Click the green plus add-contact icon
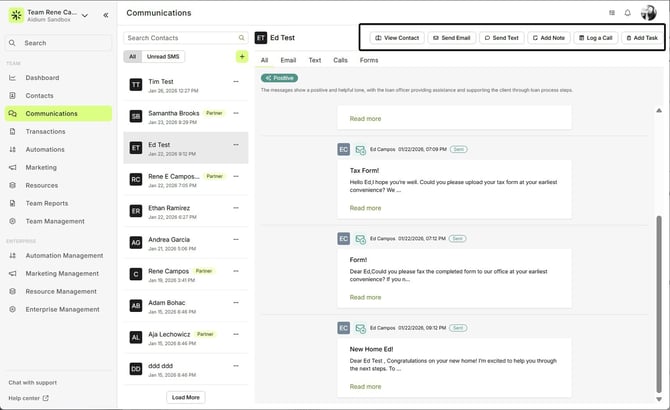670x410 pixels. click(241, 56)
